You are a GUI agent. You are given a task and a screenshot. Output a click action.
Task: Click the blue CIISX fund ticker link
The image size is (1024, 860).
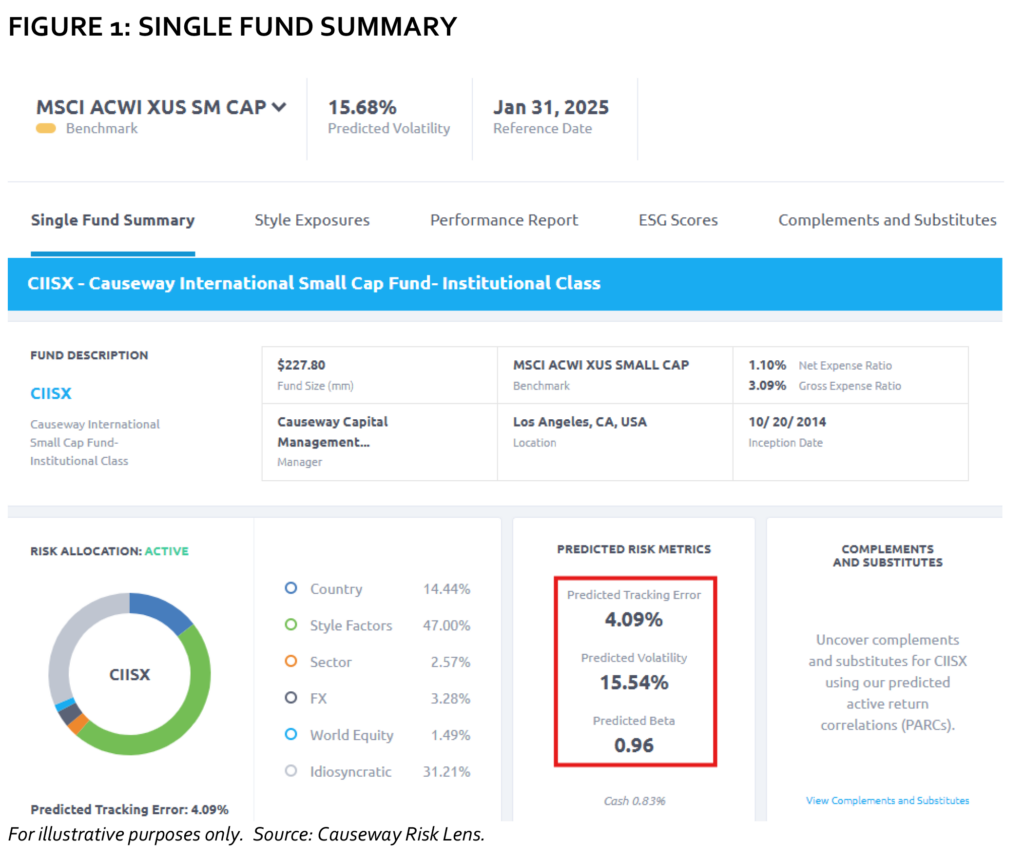51,393
